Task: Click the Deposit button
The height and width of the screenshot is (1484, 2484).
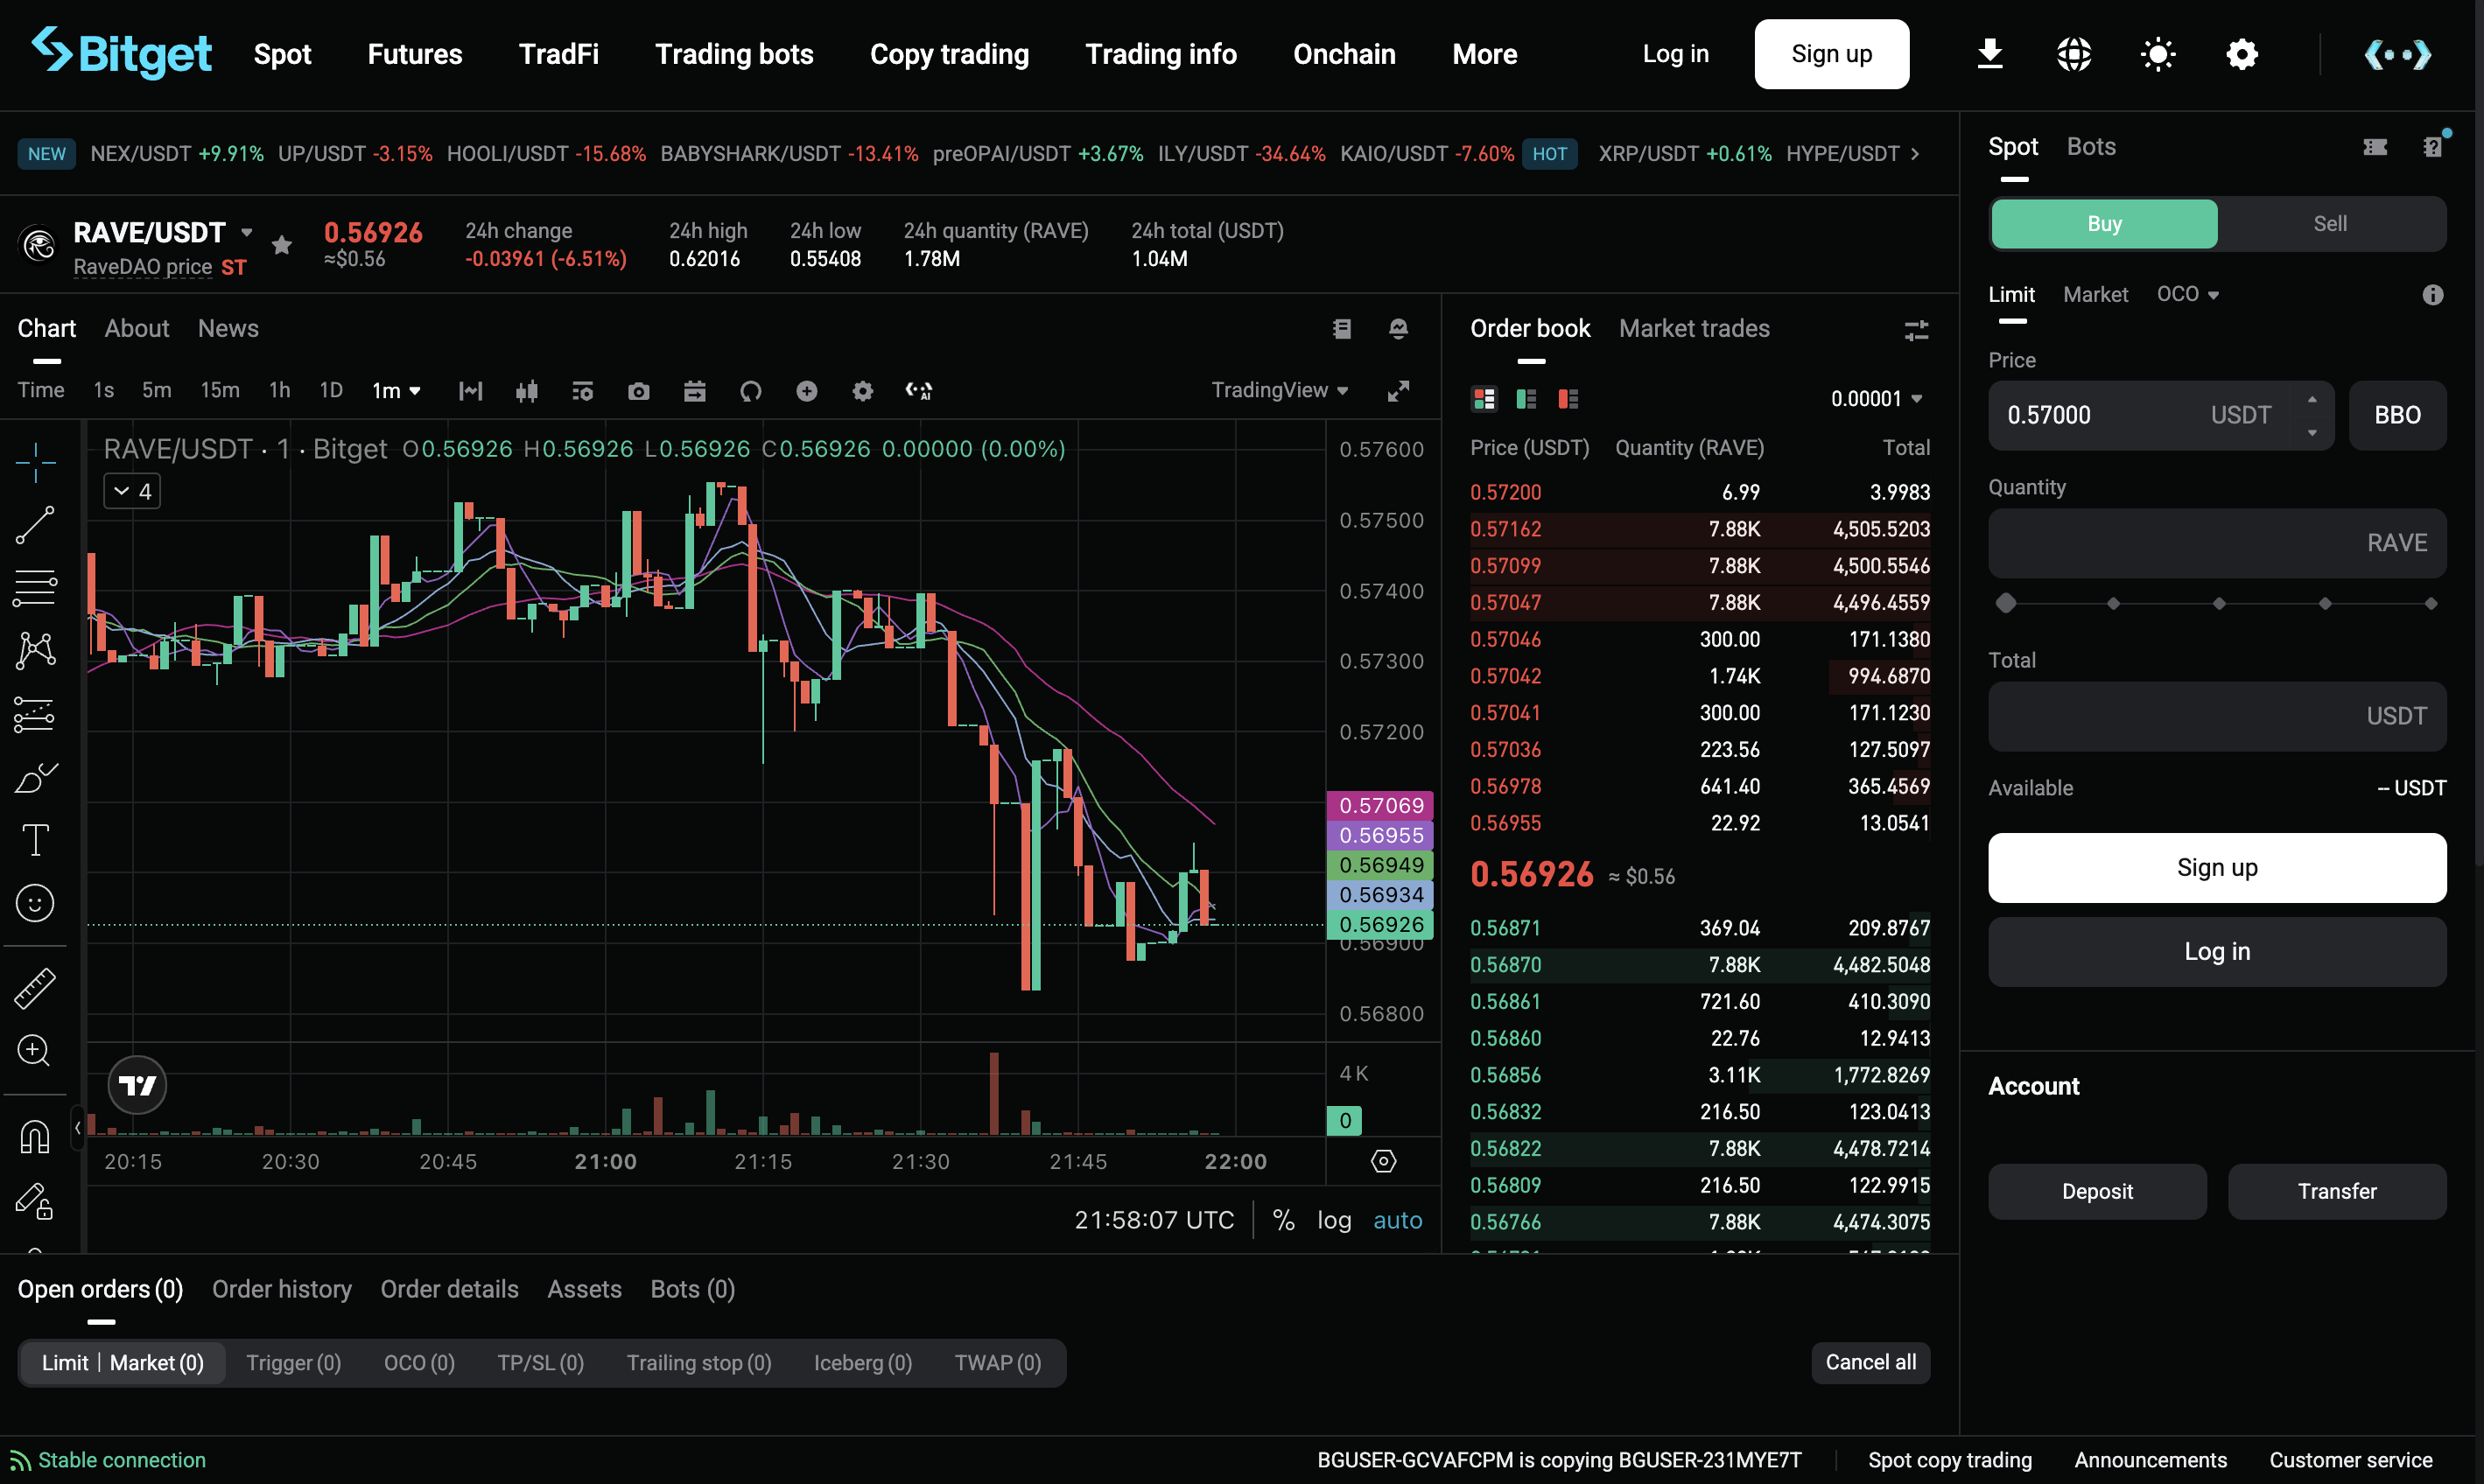Action: coord(2097,1191)
